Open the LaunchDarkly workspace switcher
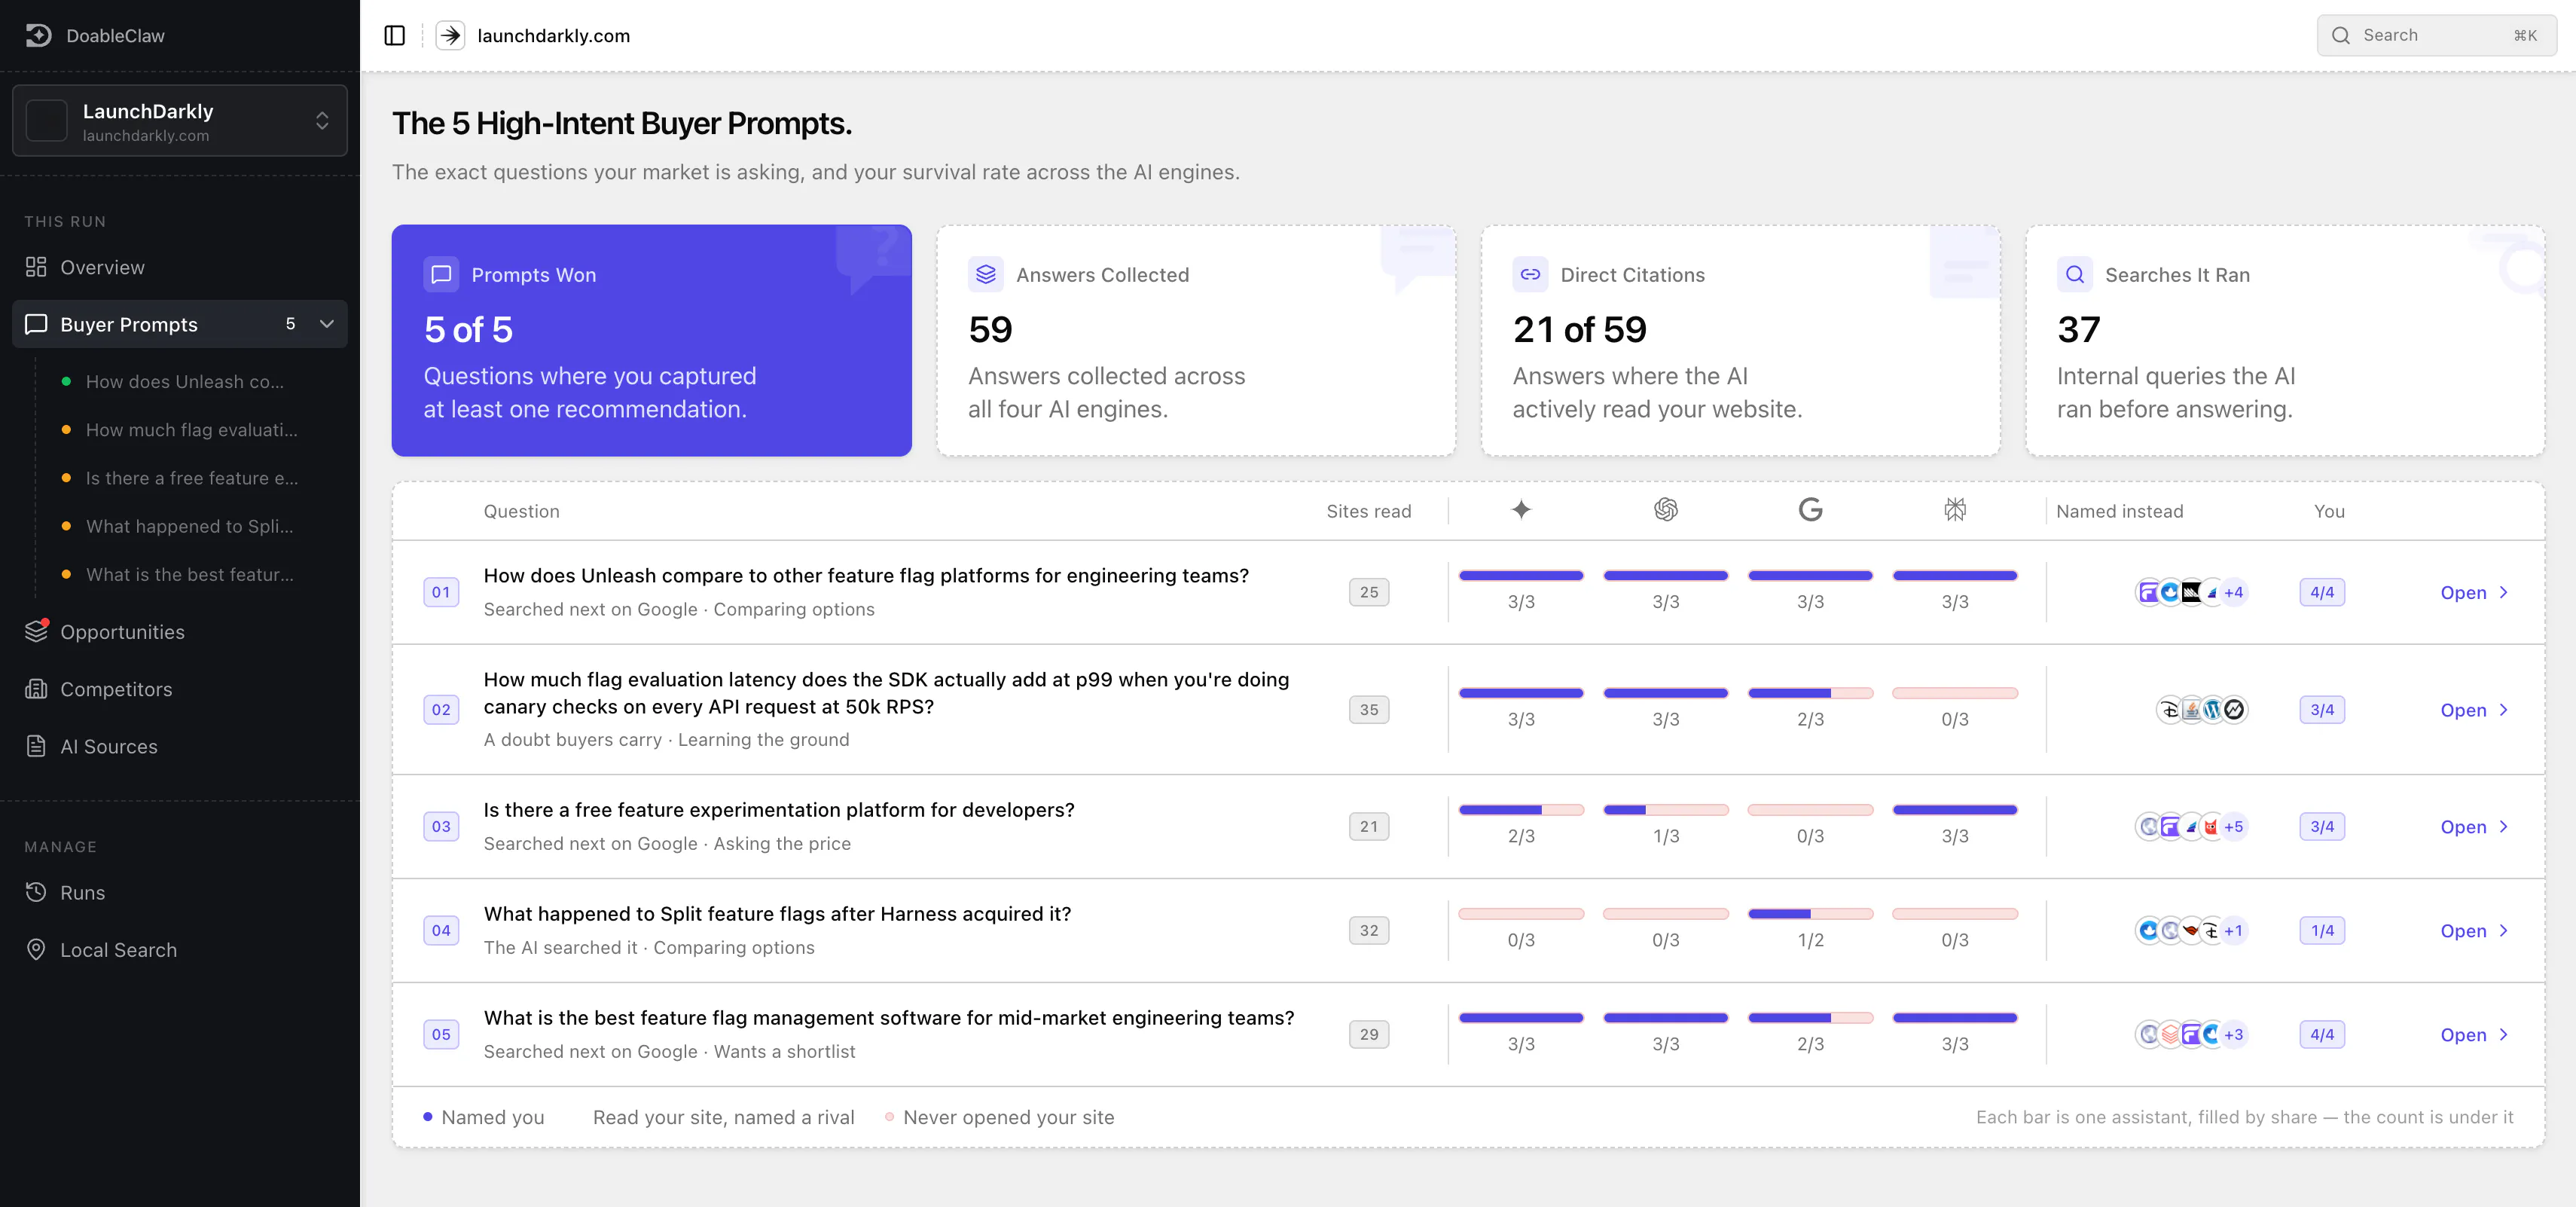This screenshot has height=1207, width=2576. tap(180, 121)
